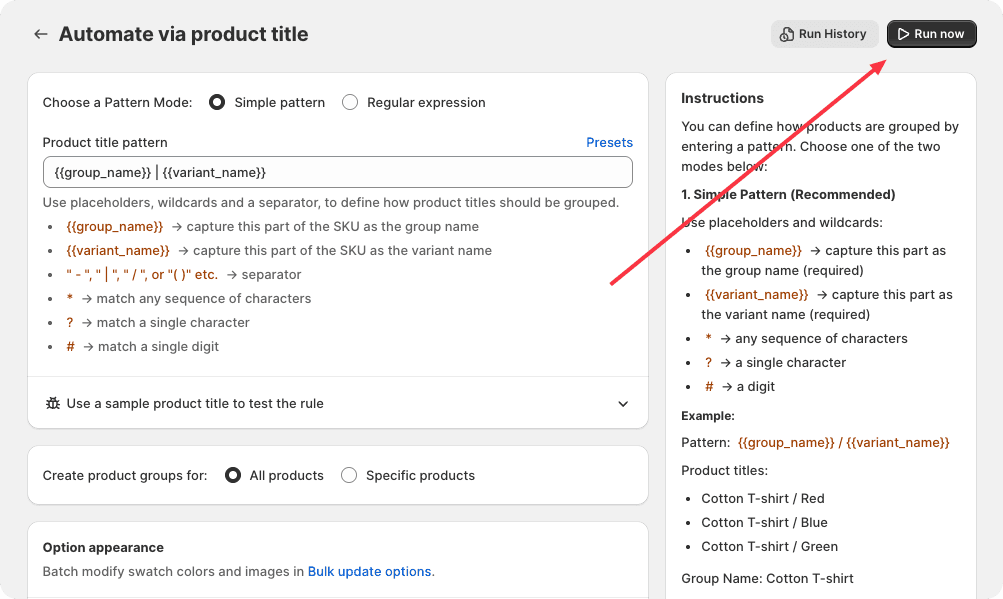Click the 'Choose a Pattern Mode:' label
The image size is (1003, 599).
[117, 102]
